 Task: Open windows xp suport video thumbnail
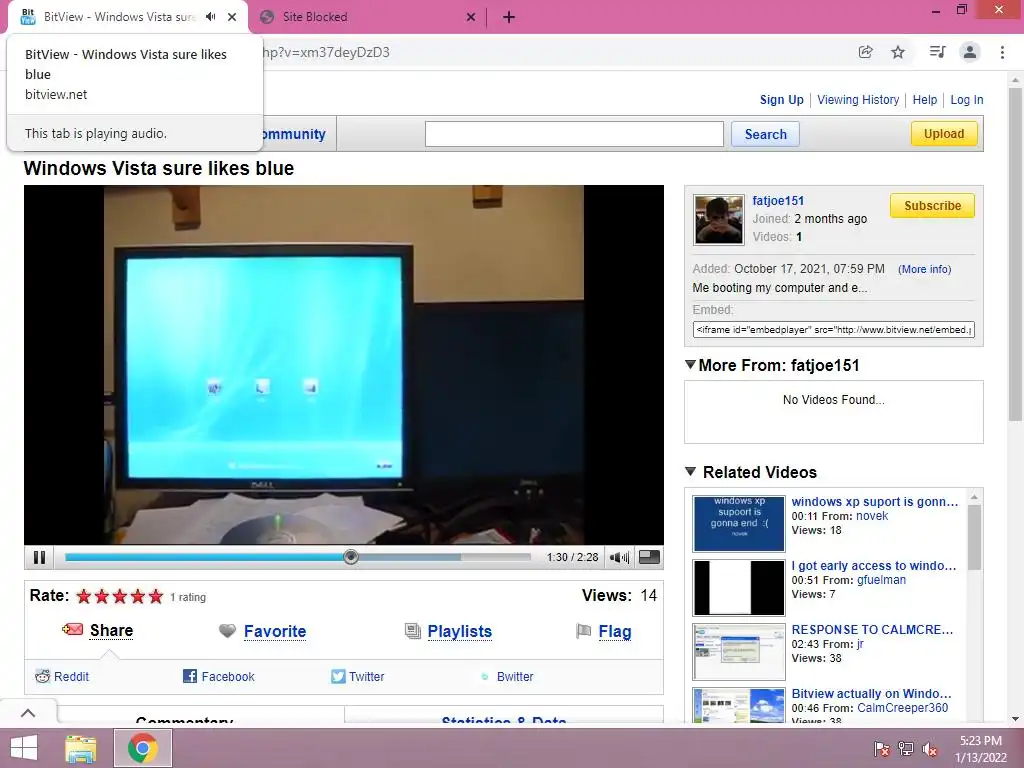point(739,524)
